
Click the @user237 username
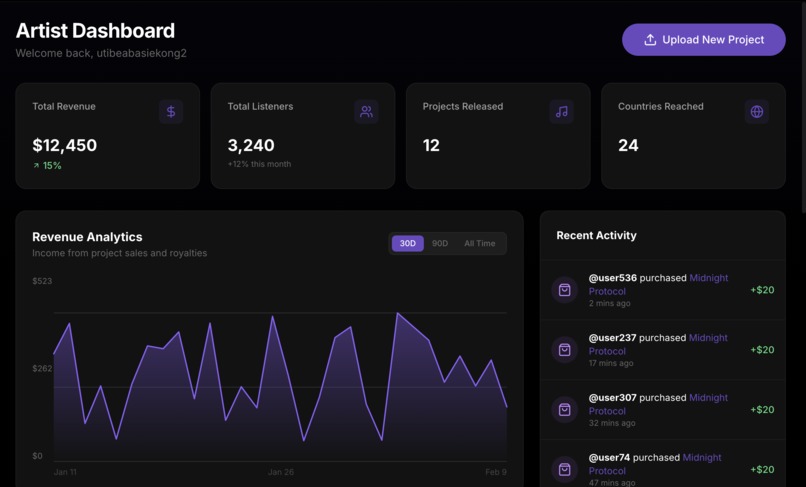[x=612, y=338]
